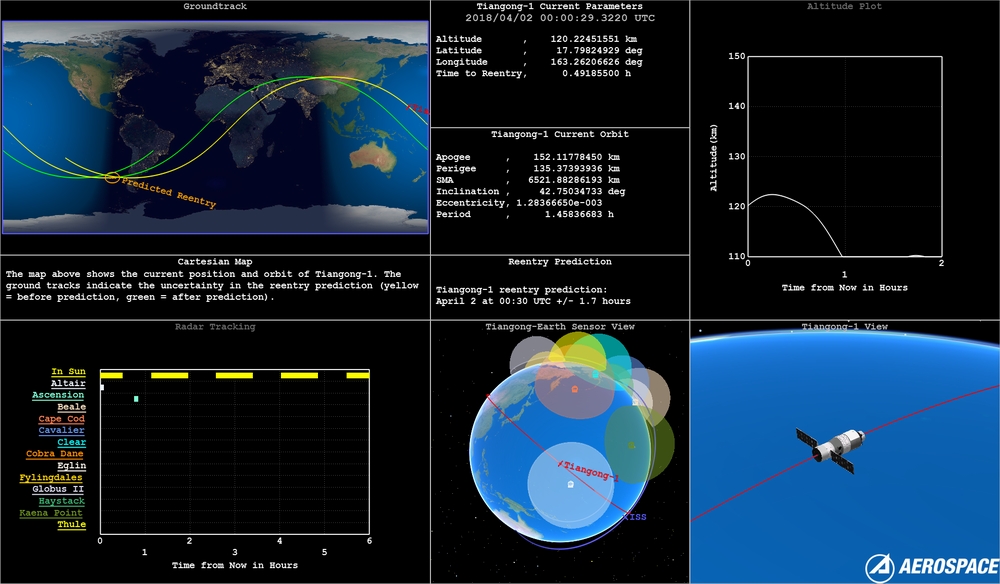Click the AEROSPACE wordmark text
The height and width of the screenshot is (584, 1000).
coord(948,567)
